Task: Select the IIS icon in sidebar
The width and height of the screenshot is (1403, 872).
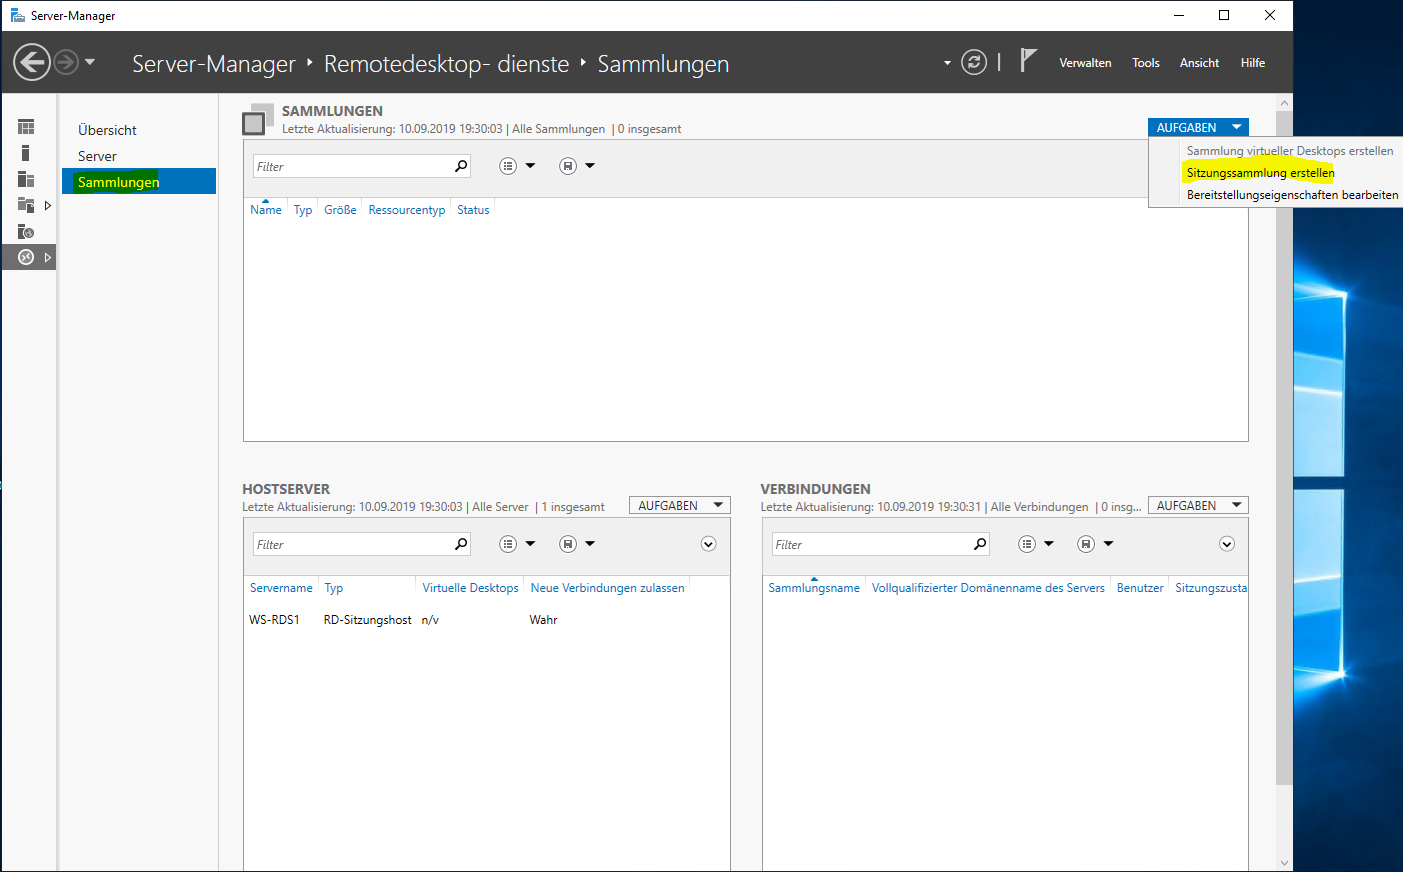Action: [x=26, y=231]
